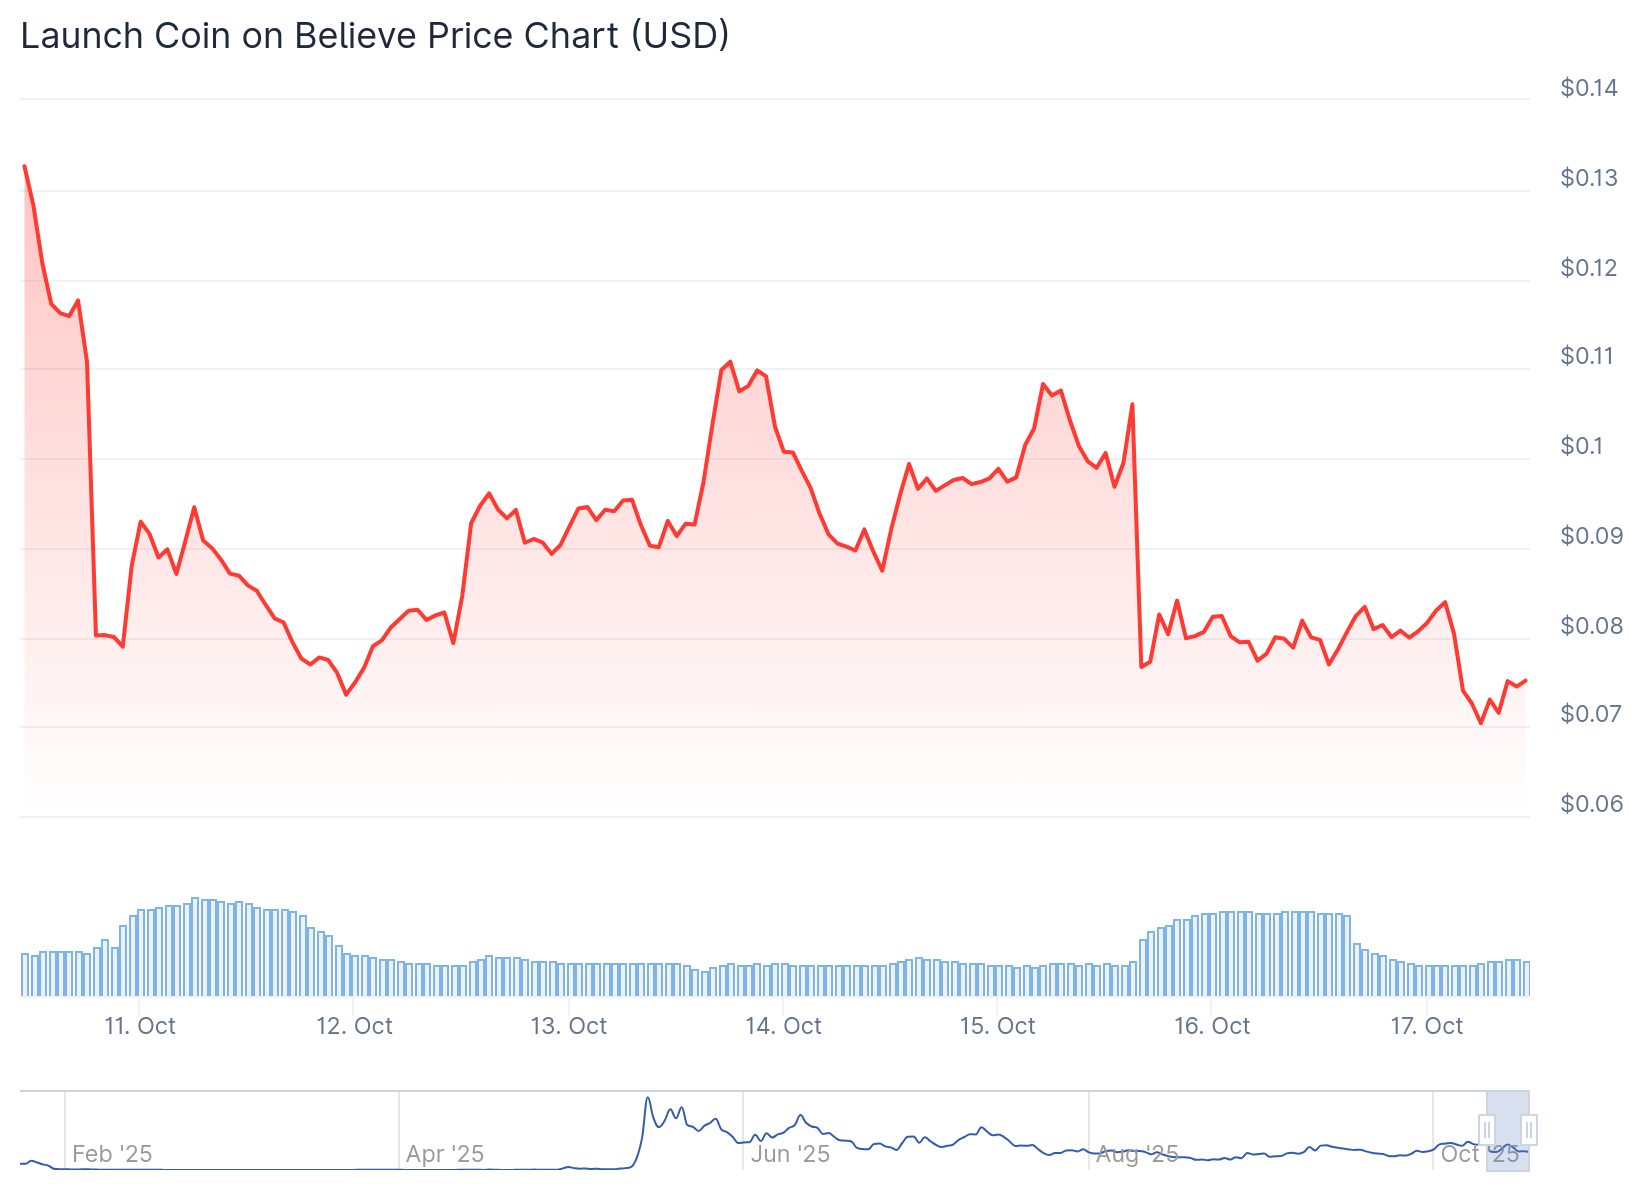Click the 11. Oct date axis label
The image size is (1644, 1200).
[x=140, y=1026]
